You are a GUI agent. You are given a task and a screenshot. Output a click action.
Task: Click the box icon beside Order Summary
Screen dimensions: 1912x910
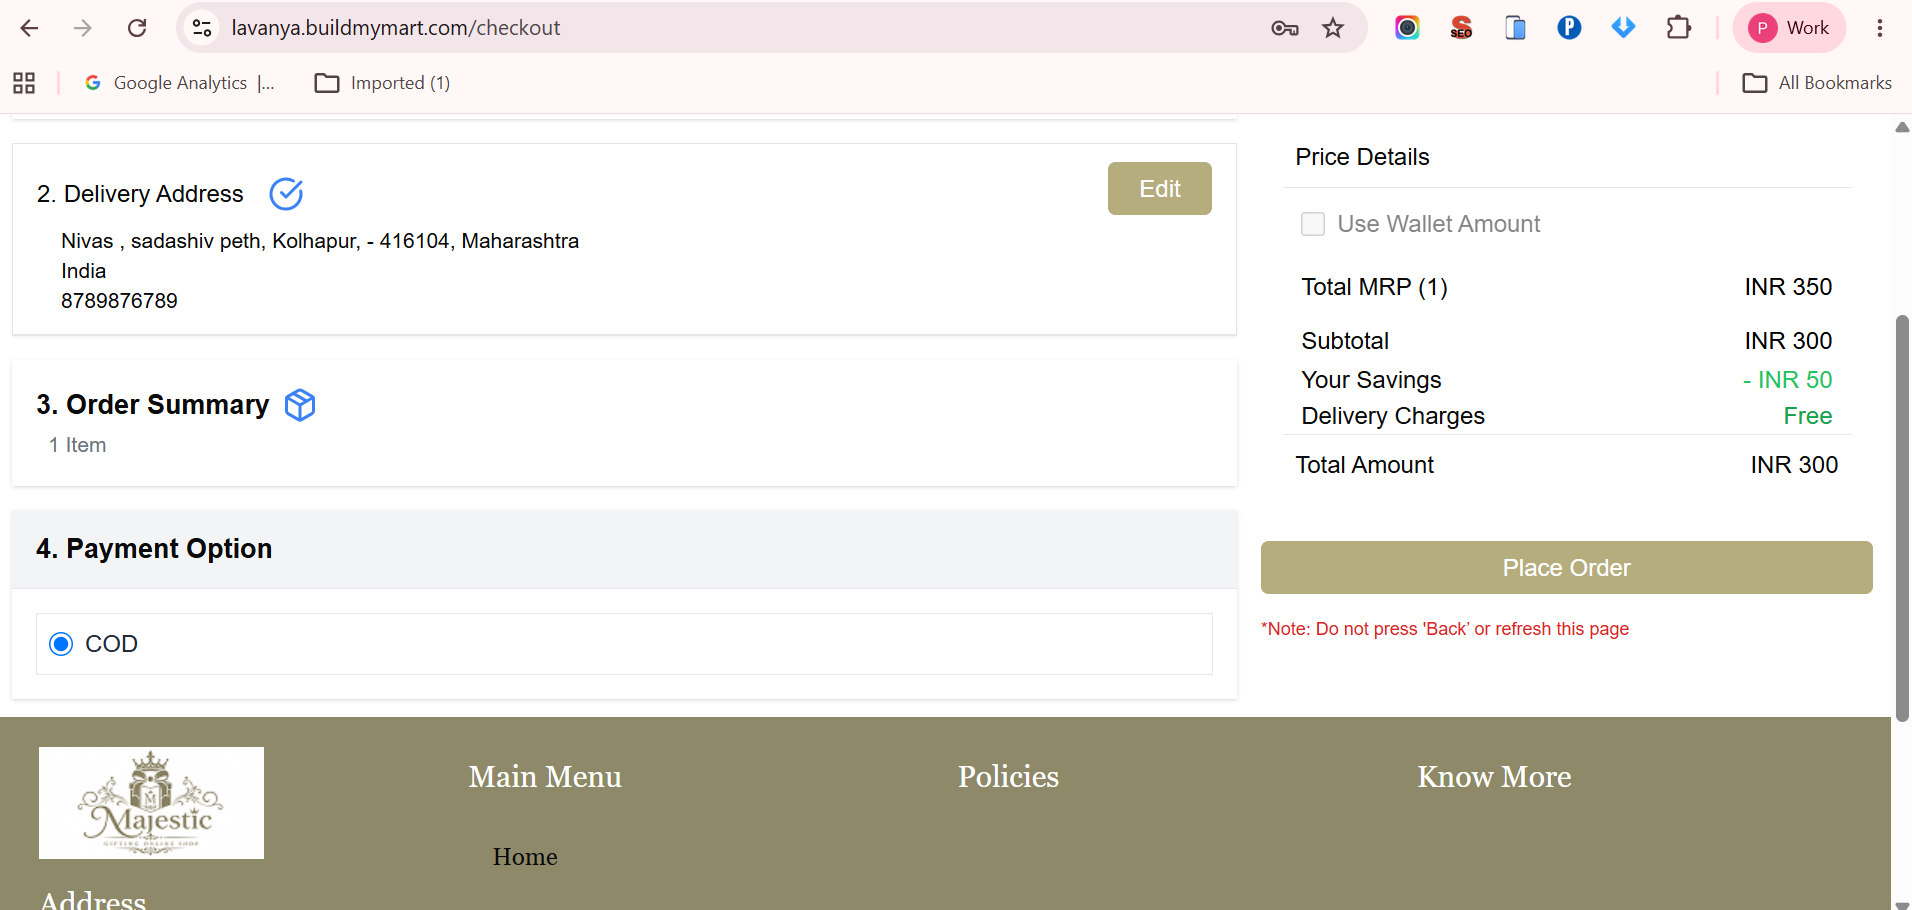300,405
